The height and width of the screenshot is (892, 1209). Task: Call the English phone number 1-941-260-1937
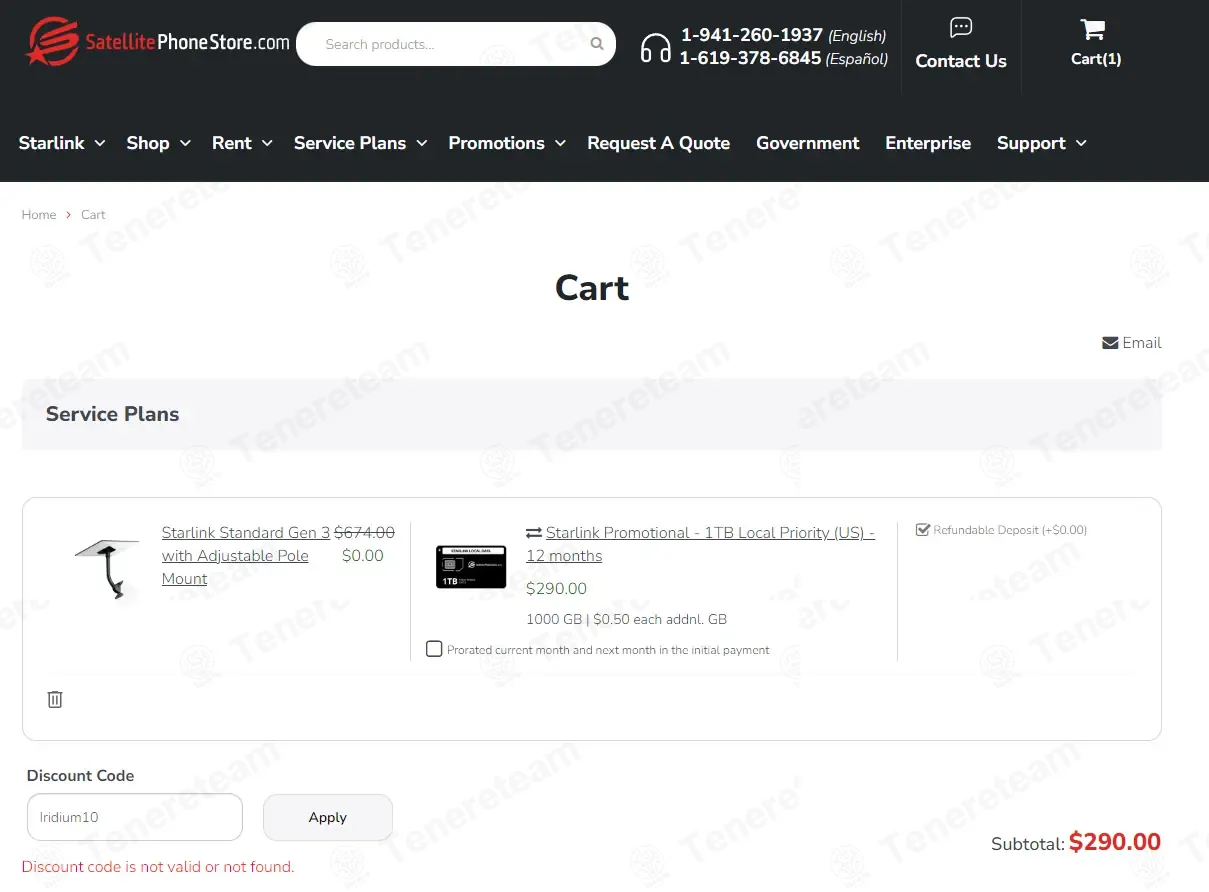[752, 35]
